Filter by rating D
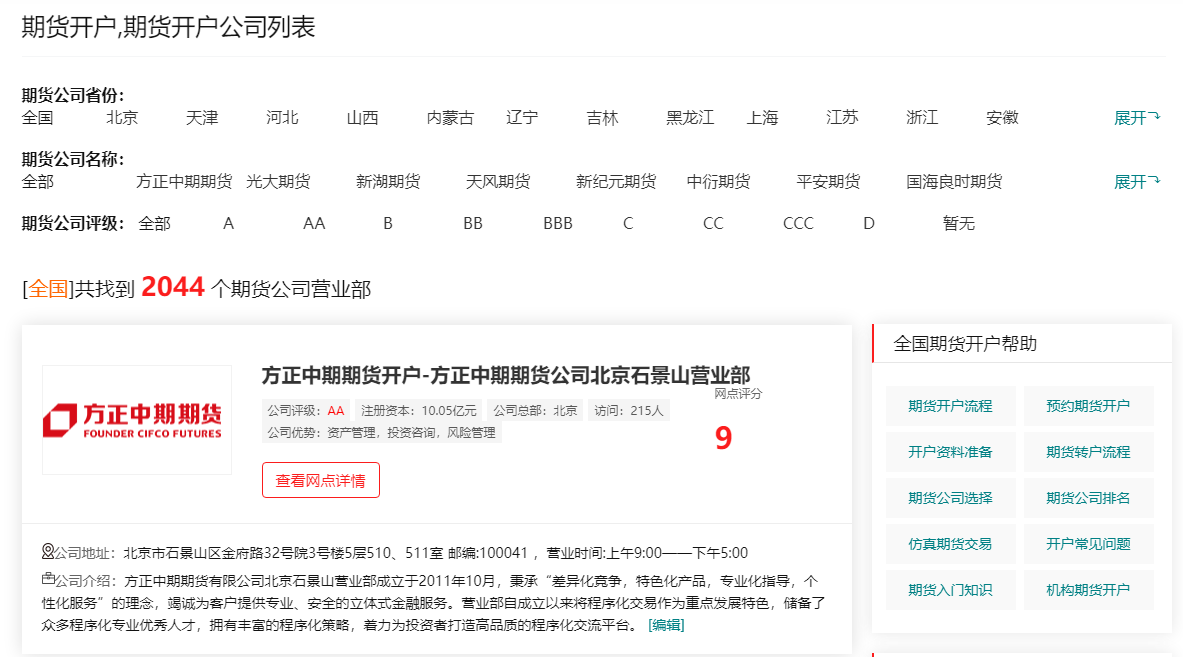Screen dimensions: 1183x657 [869, 223]
